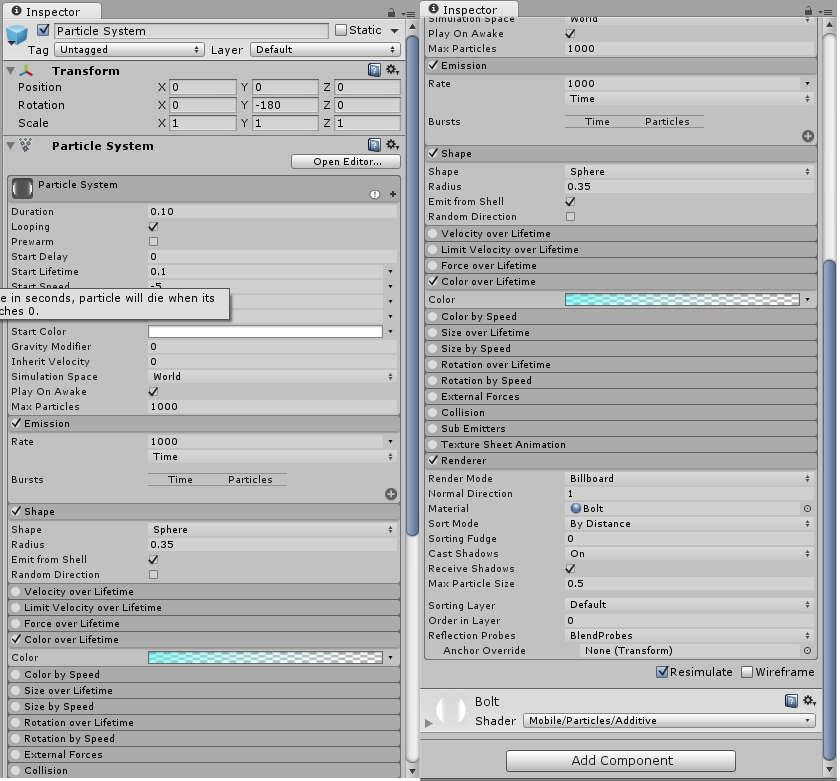
Task: Open Color gradient in right Inspector
Action: coord(682,299)
